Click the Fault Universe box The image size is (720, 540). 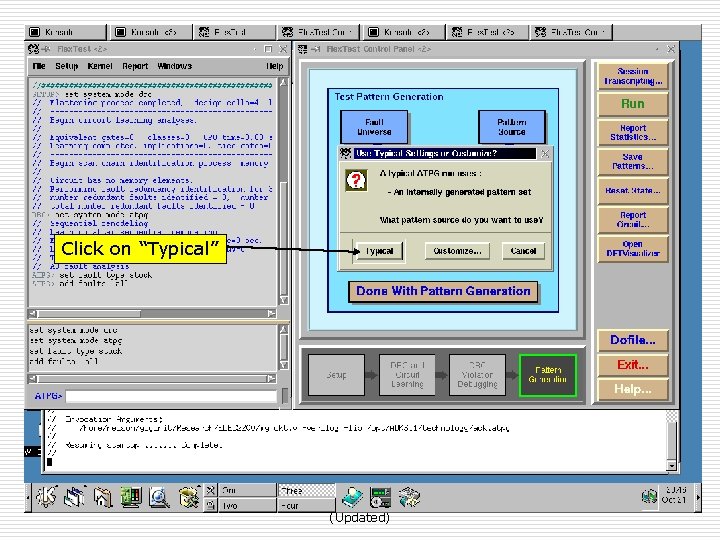coord(374,127)
